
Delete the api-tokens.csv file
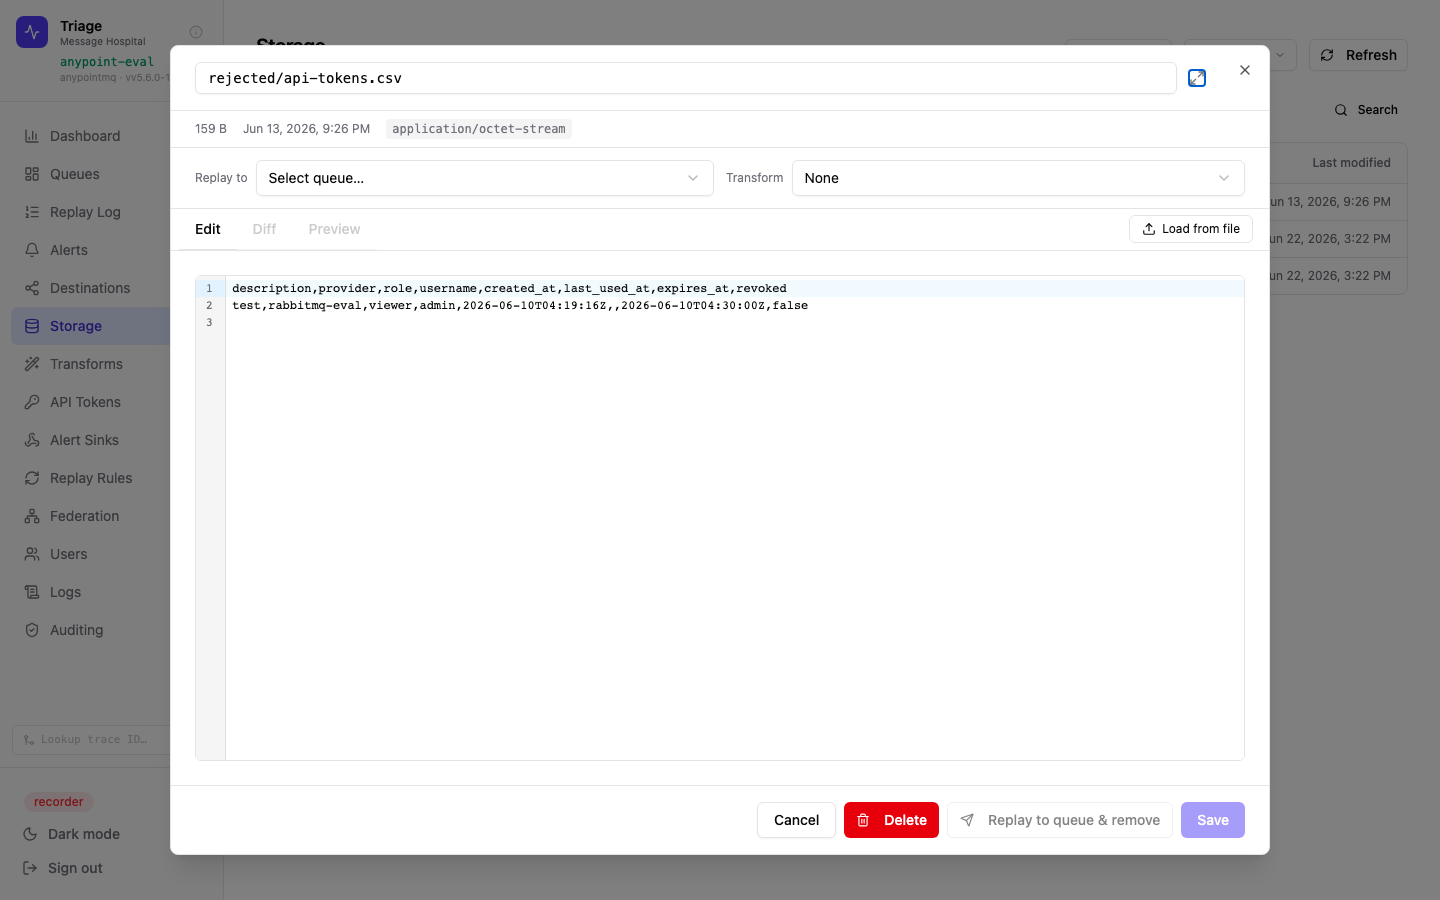(891, 820)
